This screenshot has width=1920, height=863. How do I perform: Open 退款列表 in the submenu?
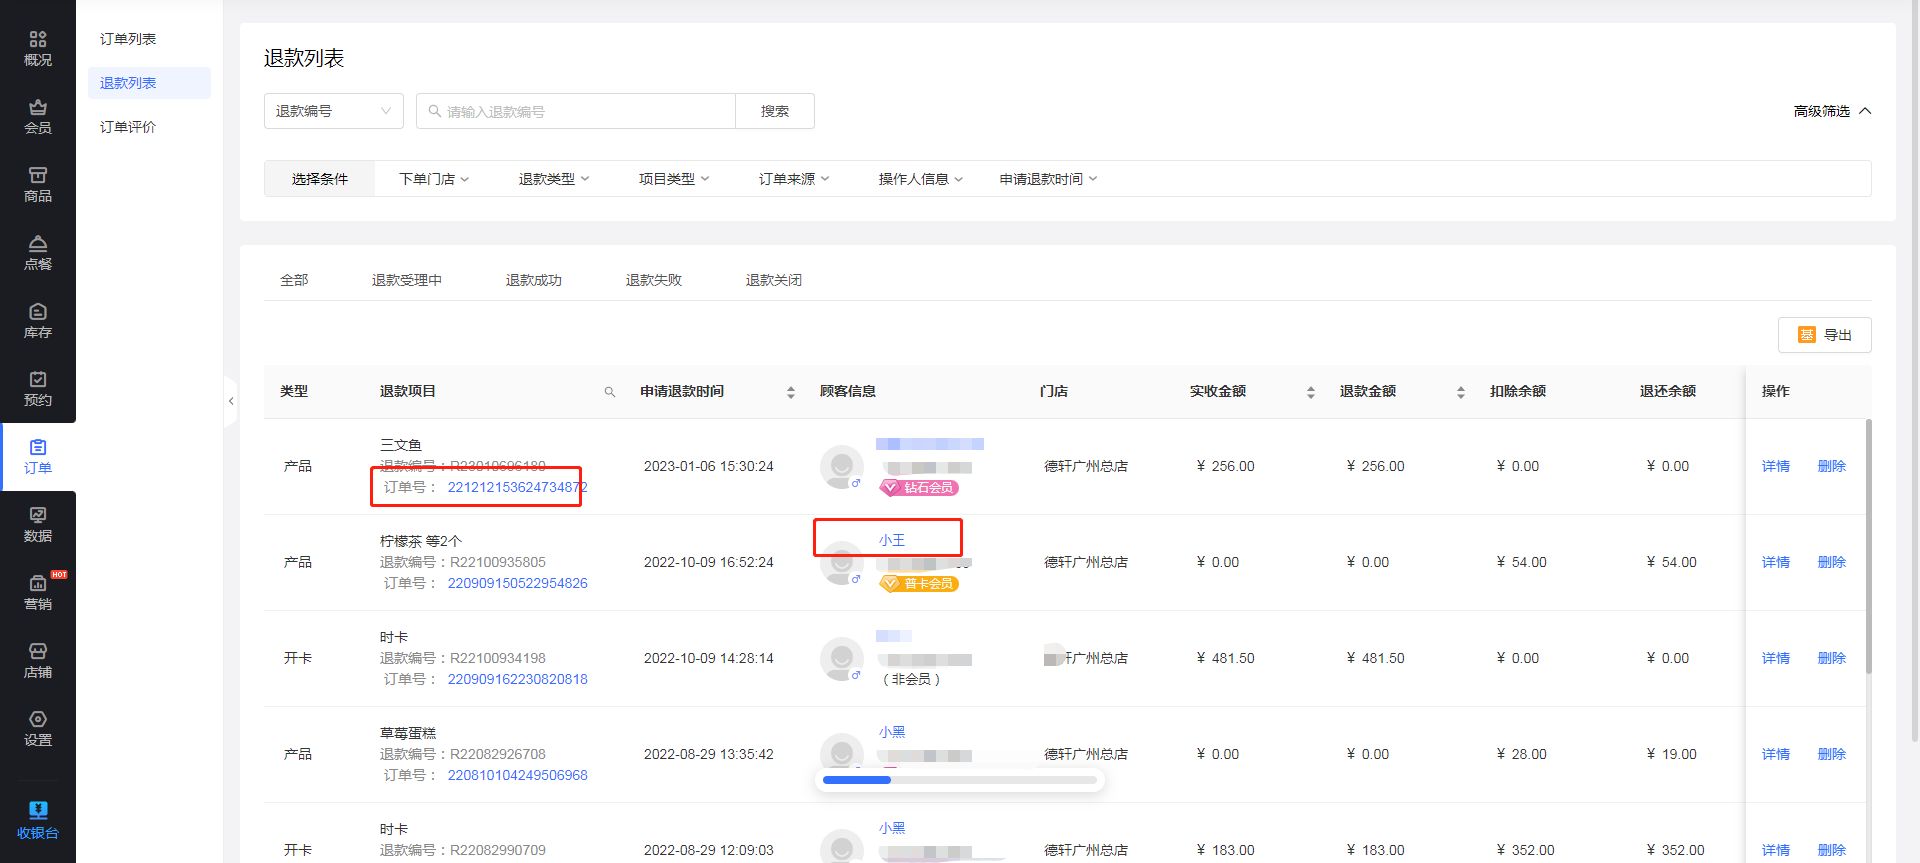(149, 83)
